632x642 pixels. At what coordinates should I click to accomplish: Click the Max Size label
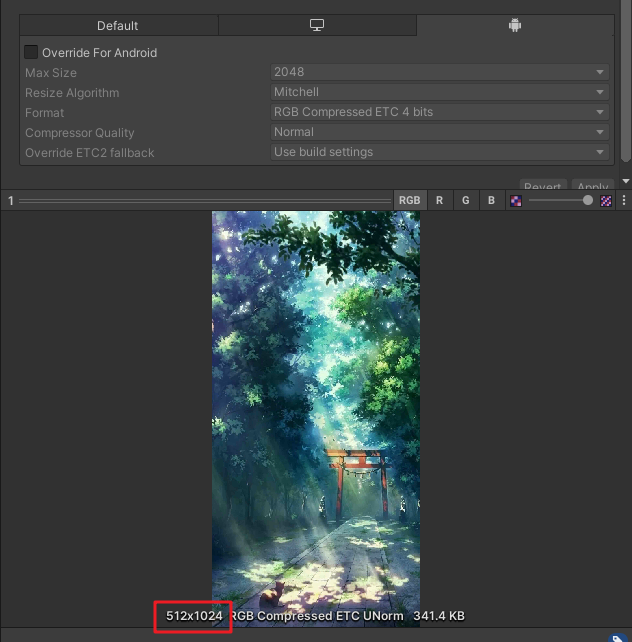point(51,73)
